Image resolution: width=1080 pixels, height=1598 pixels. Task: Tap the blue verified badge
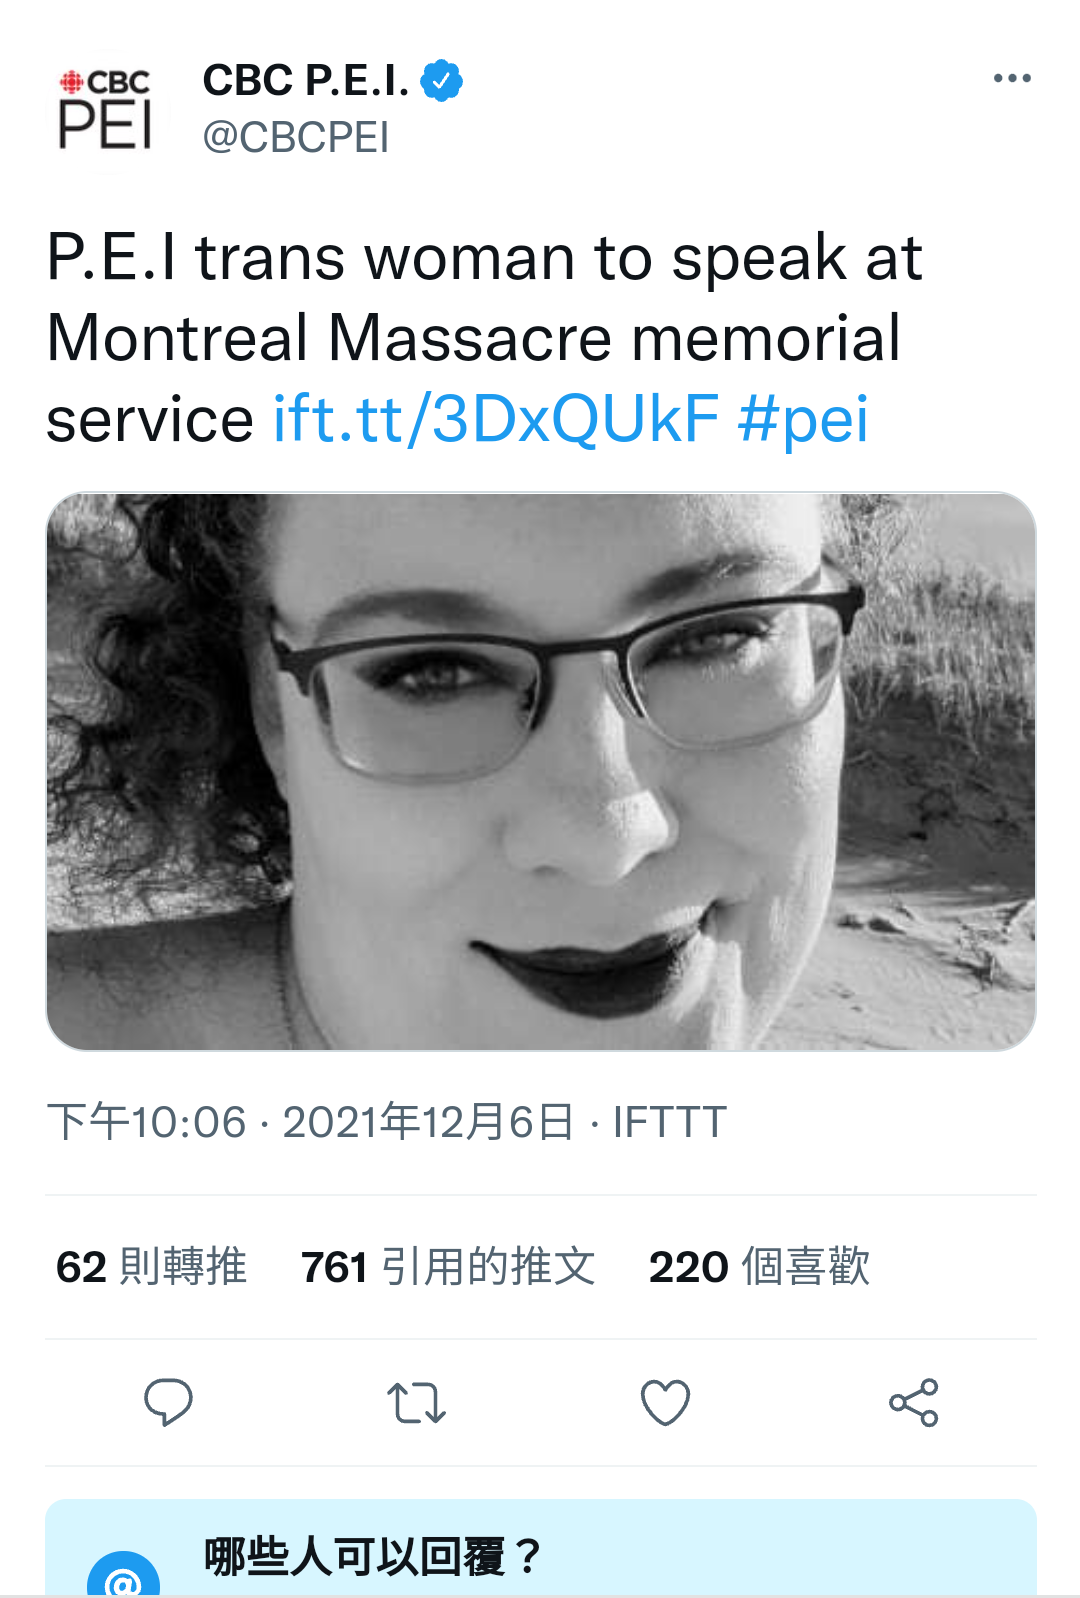441,80
